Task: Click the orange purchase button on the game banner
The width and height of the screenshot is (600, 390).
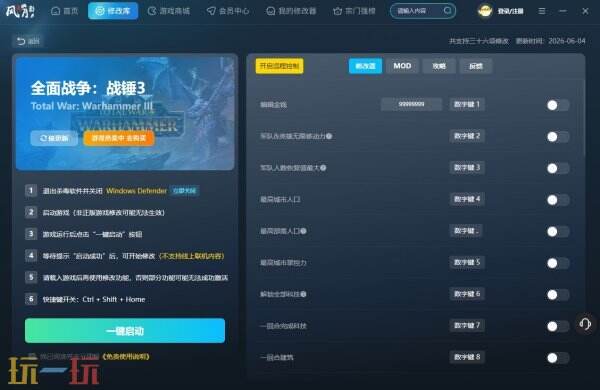Action: coord(119,138)
